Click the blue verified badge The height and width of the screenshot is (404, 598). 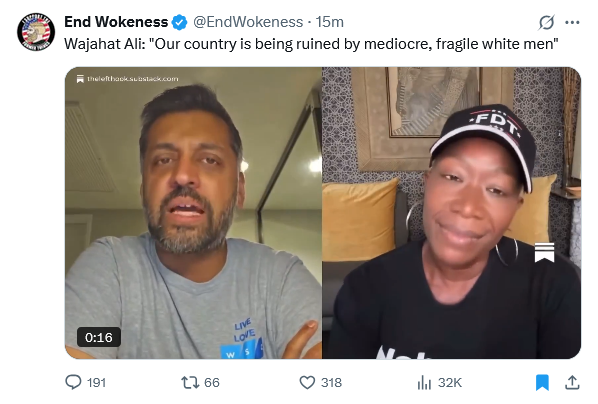(x=179, y=22)
